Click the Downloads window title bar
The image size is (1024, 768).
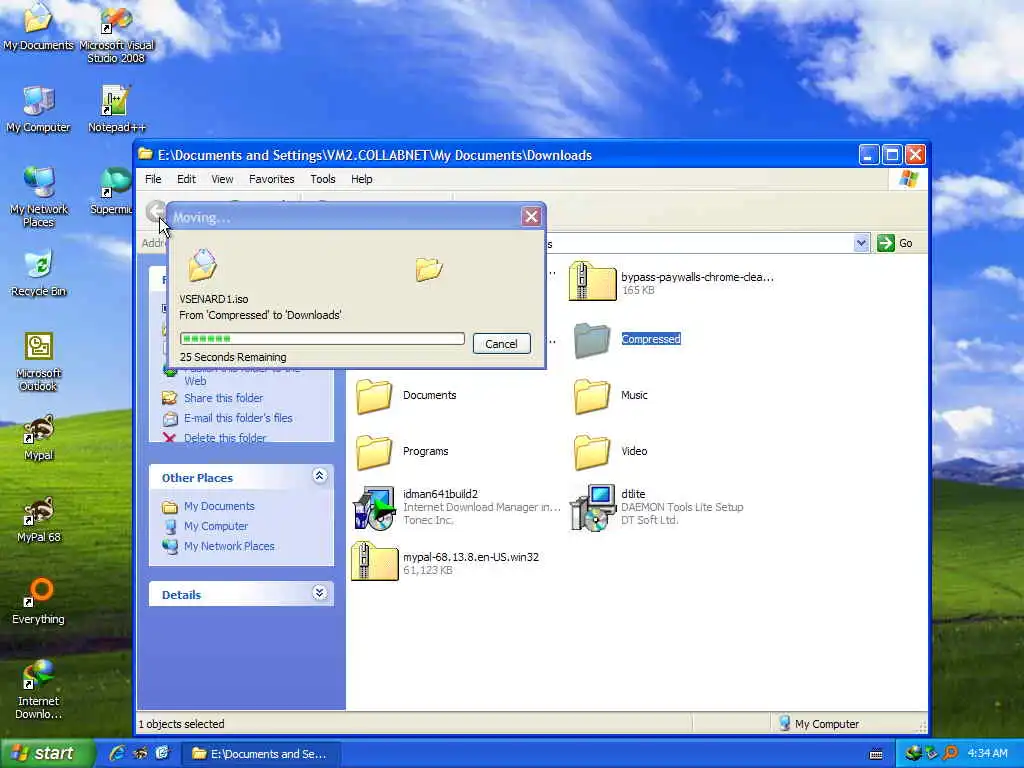coord(496,155)
